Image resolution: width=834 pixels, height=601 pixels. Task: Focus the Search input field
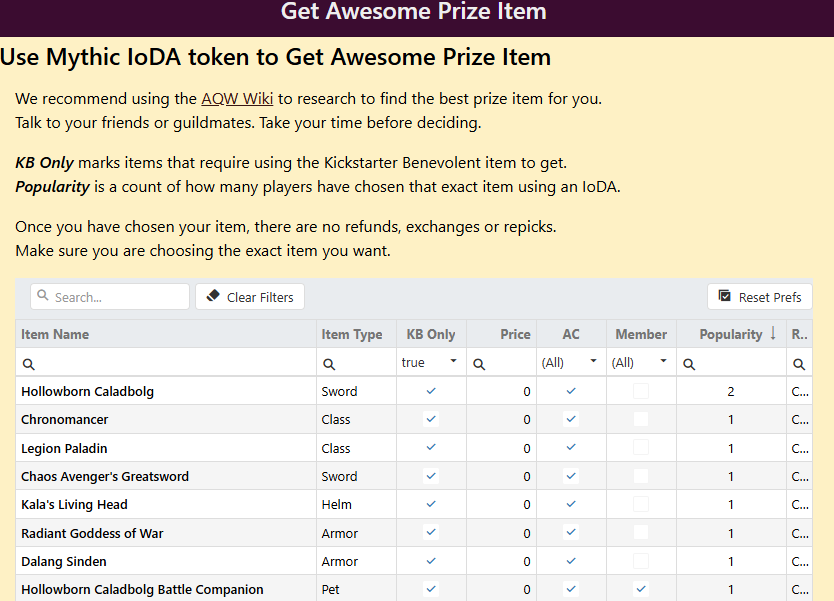(x=110, y=296)
